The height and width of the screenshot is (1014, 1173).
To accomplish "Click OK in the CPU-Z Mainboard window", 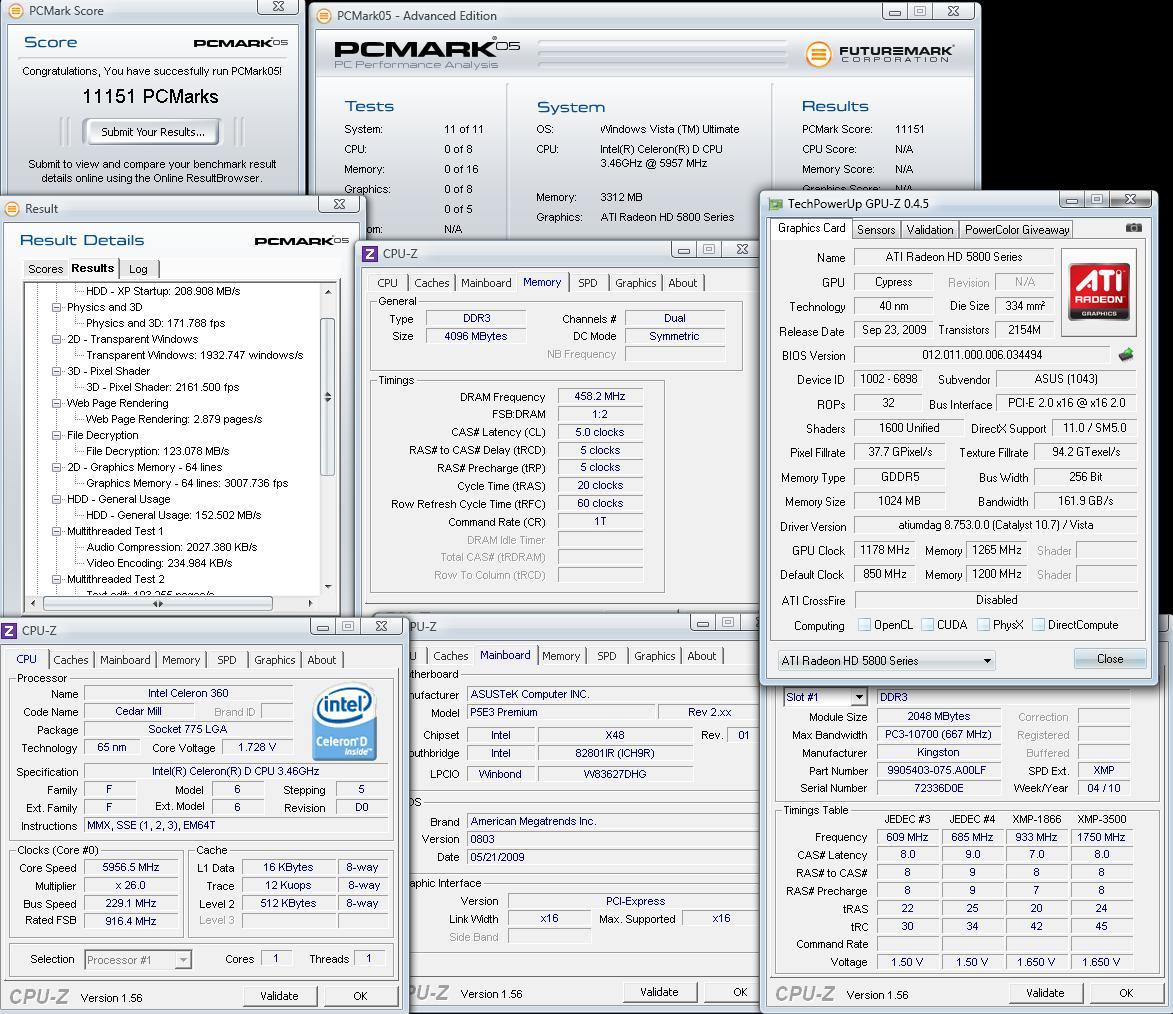I will click(x=740, y=992).
